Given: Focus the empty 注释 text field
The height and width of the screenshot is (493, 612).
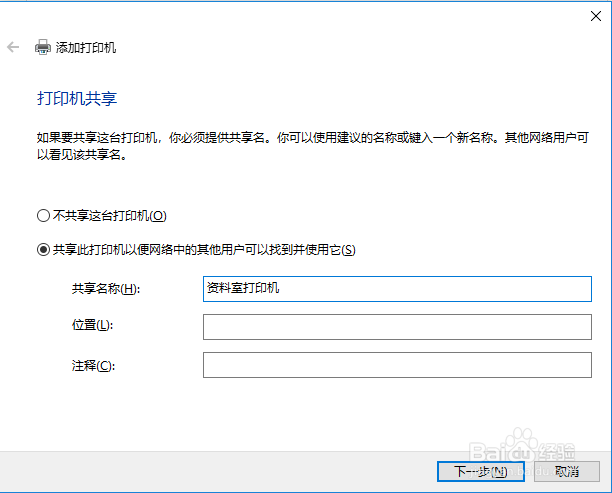Looking at the screenshot, I should coord(397,365).
